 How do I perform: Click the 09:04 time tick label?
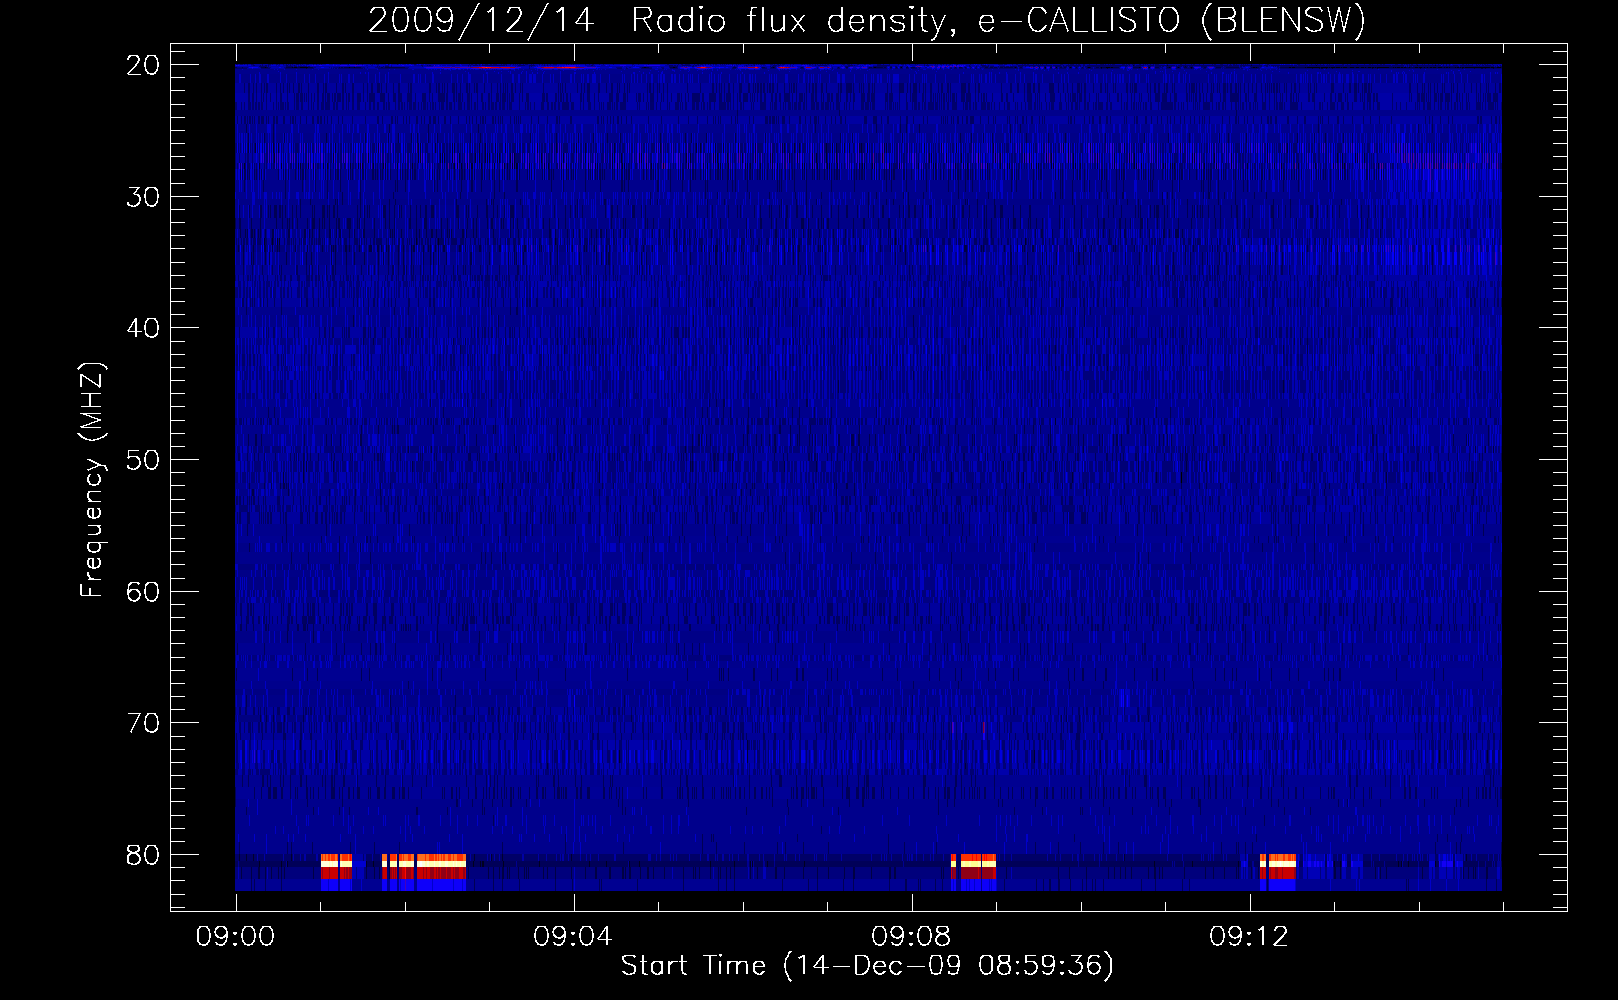click(573, 937)
